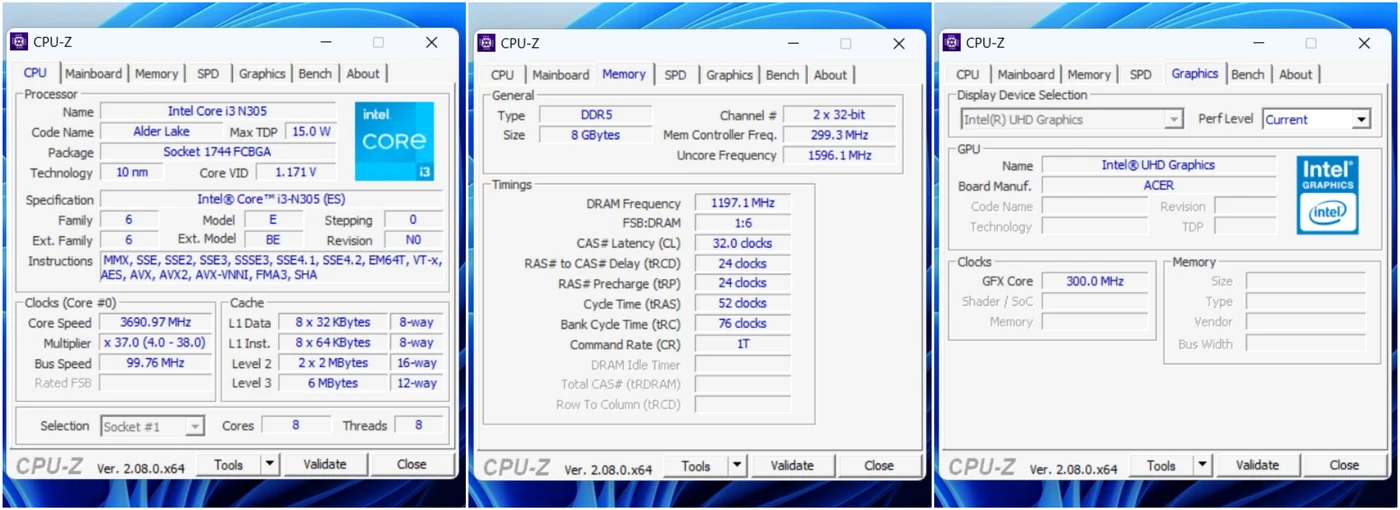
Task: Click Tools button in the right Graphics window
Action: coord(1162,465)
